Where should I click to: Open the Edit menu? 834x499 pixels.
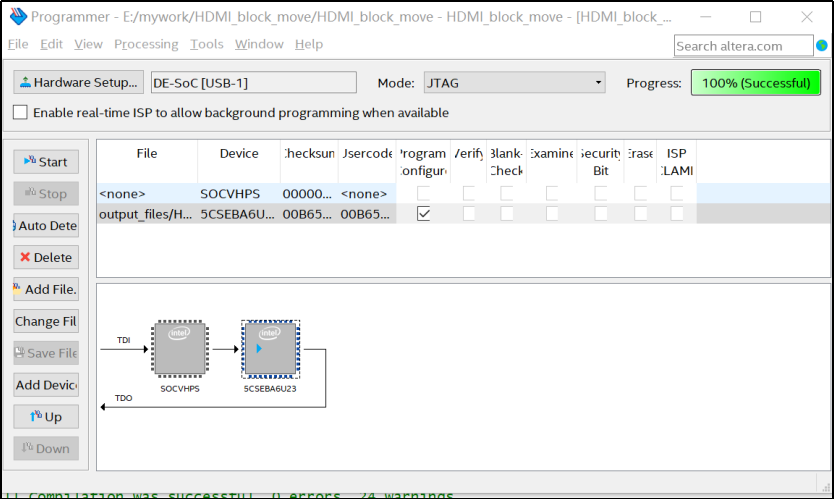pos(51,44)
